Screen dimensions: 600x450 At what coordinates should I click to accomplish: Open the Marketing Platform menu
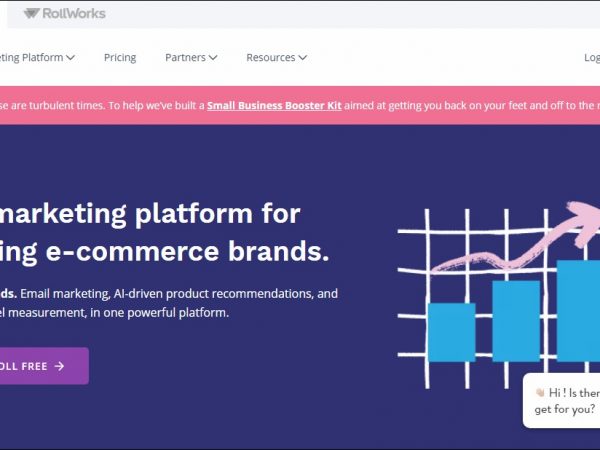[x=32, y=58]
